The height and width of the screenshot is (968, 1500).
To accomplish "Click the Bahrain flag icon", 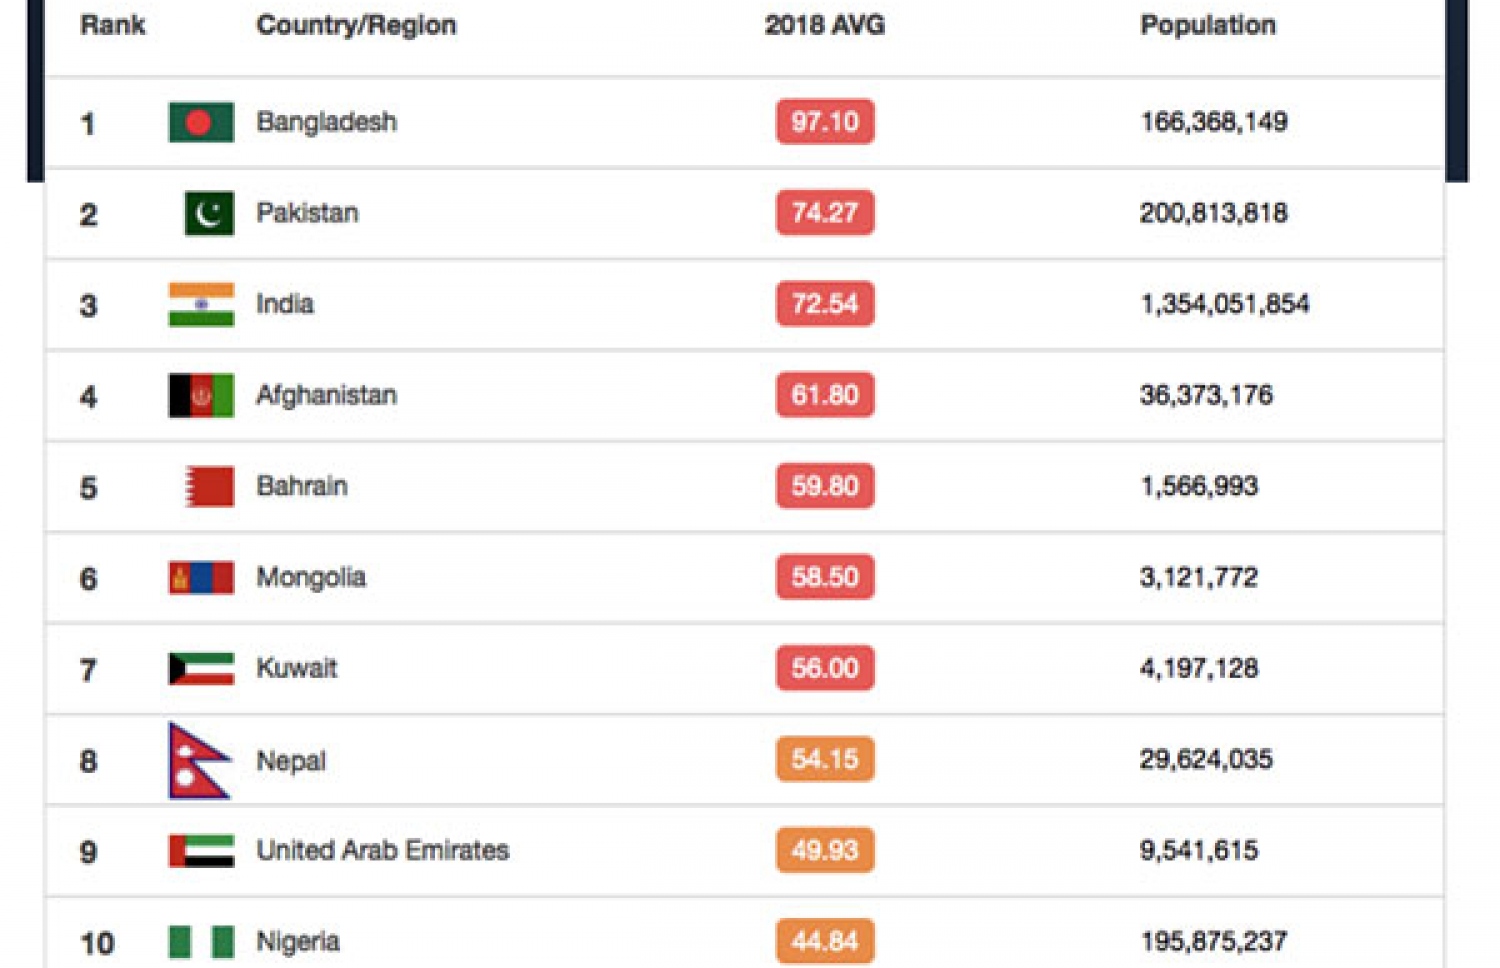I will [x=209, y=487].
